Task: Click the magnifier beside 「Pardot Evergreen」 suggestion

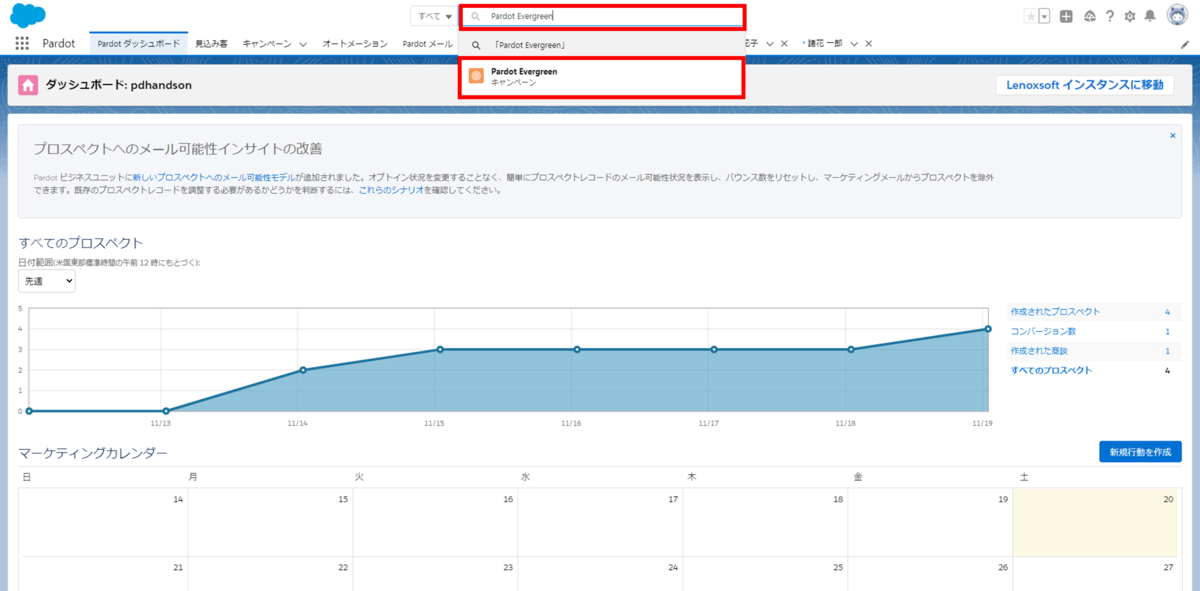Action: point(476,45)
